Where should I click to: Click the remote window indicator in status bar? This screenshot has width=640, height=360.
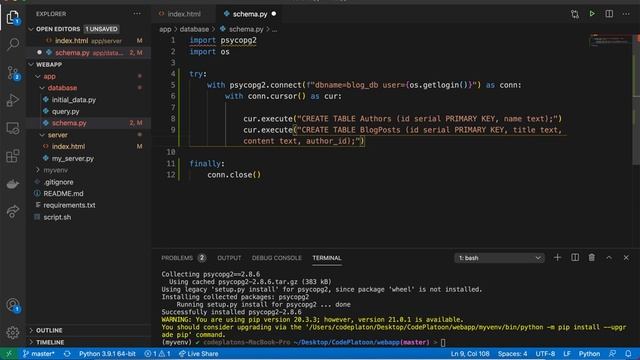tap(9, 354)
